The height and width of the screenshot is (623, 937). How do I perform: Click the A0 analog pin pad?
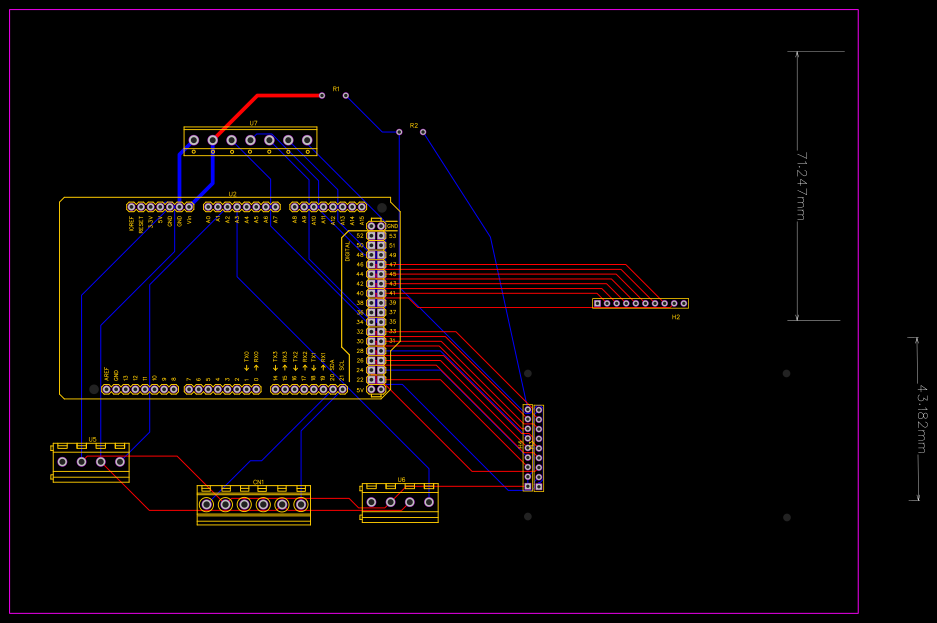pos(209,205)
